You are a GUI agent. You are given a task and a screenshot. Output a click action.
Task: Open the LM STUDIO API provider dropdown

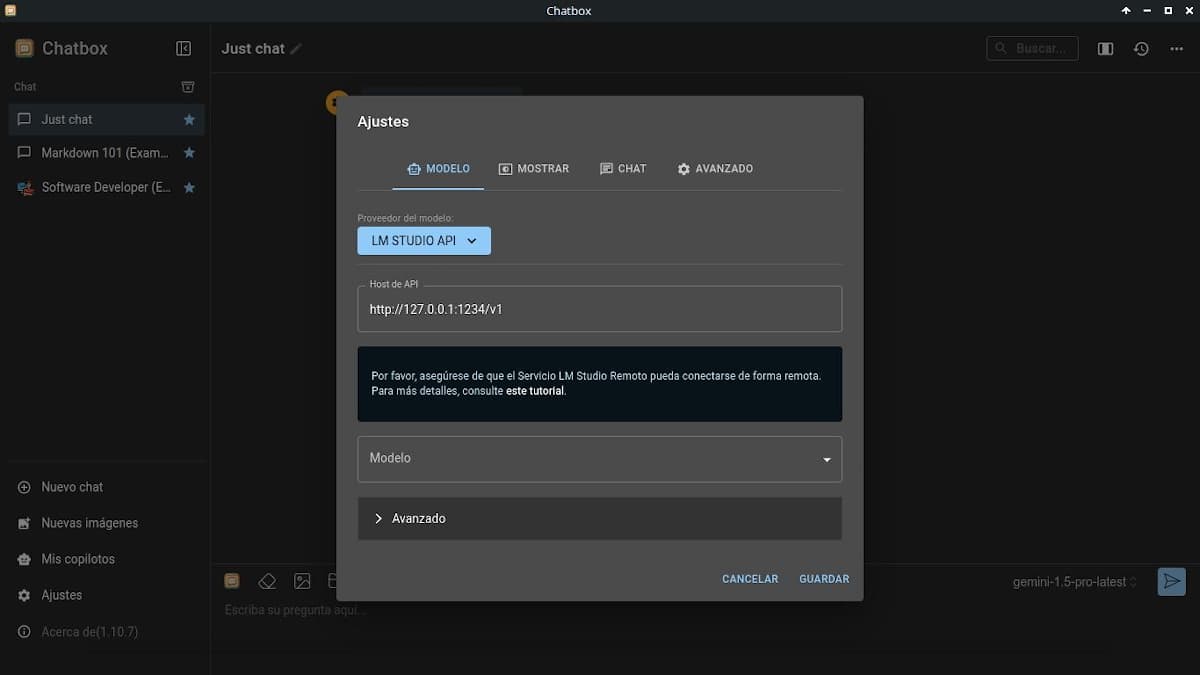tap(424, 241)
